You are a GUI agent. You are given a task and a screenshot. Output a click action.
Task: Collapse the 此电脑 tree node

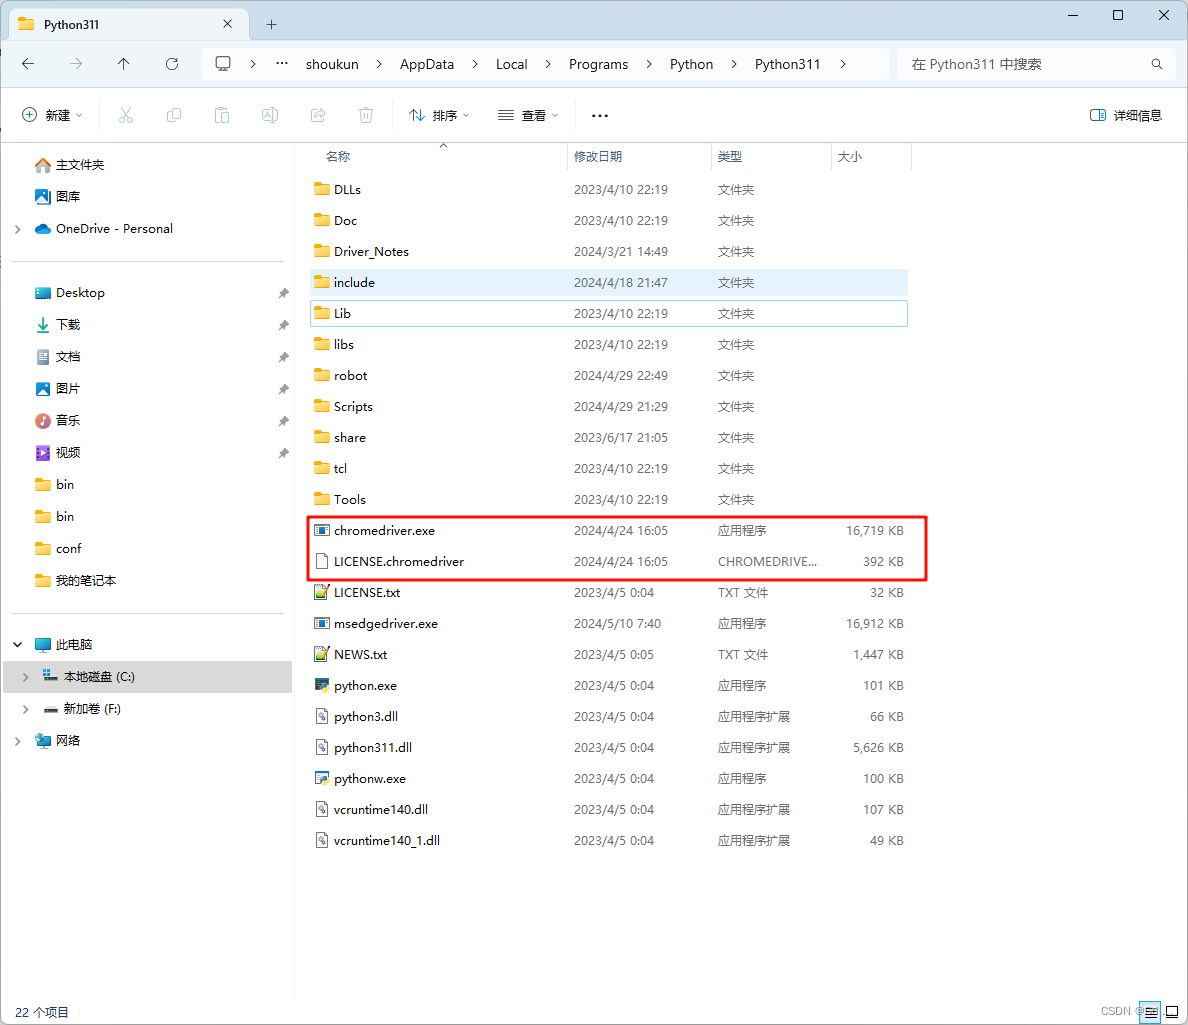point(17,645)
